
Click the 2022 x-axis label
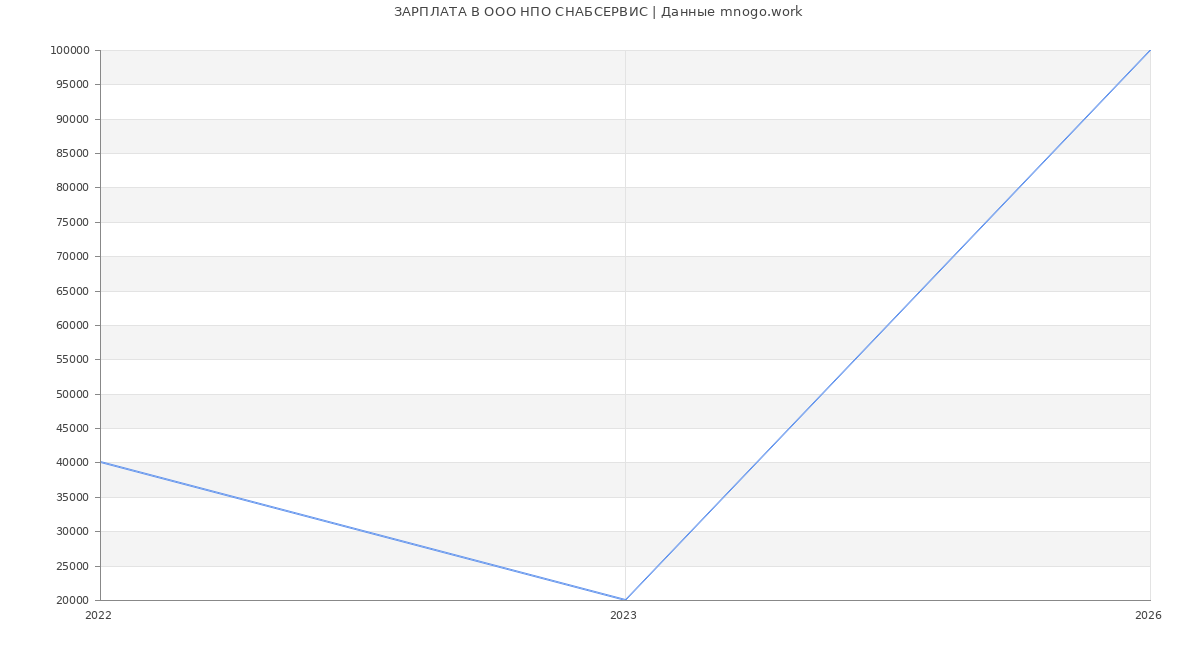click(x=98, y=616)
